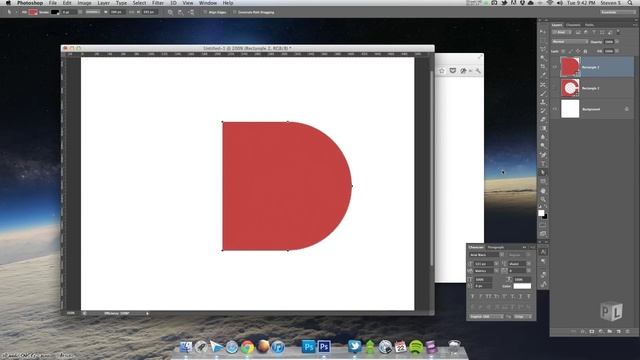Open the English: USA language dropdown
The image size is (640, 360).
pos(487,317)
